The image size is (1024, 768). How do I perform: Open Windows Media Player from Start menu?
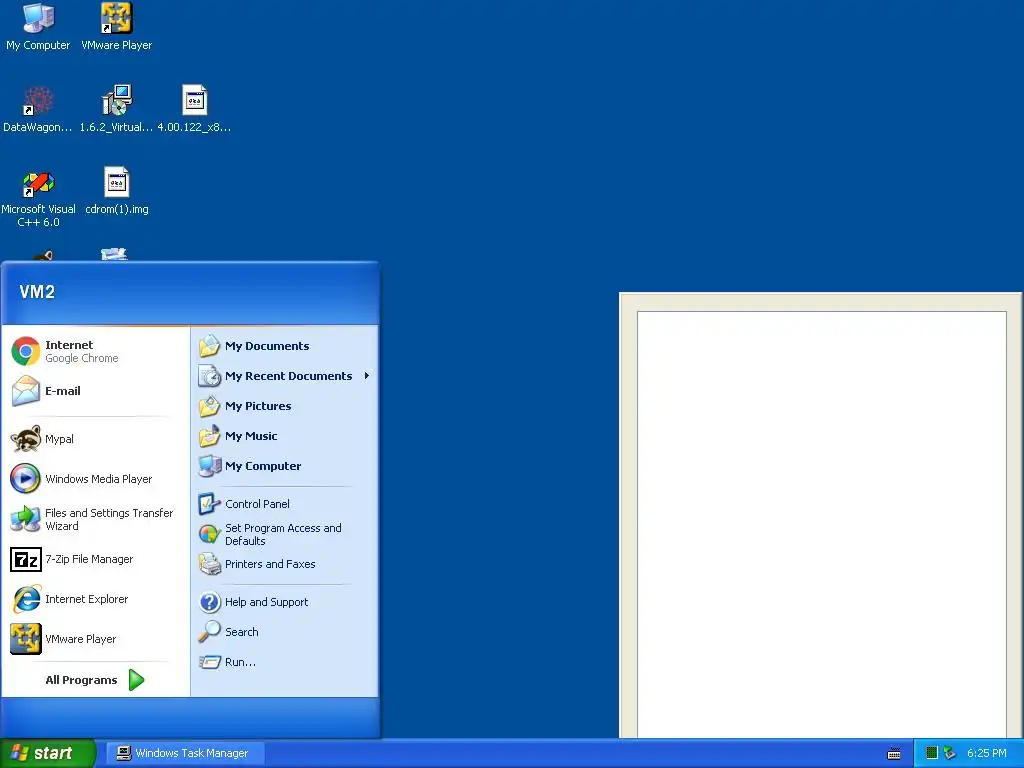click(95, 479)
